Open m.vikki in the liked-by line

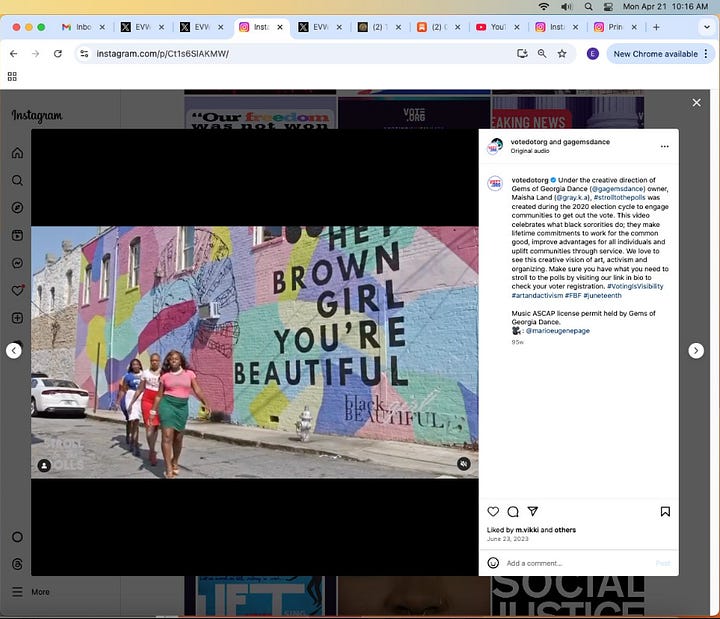(x=527, y=530)
